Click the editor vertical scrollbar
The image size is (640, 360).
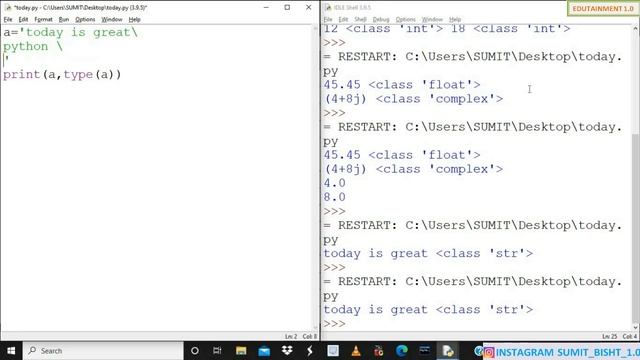316,178
